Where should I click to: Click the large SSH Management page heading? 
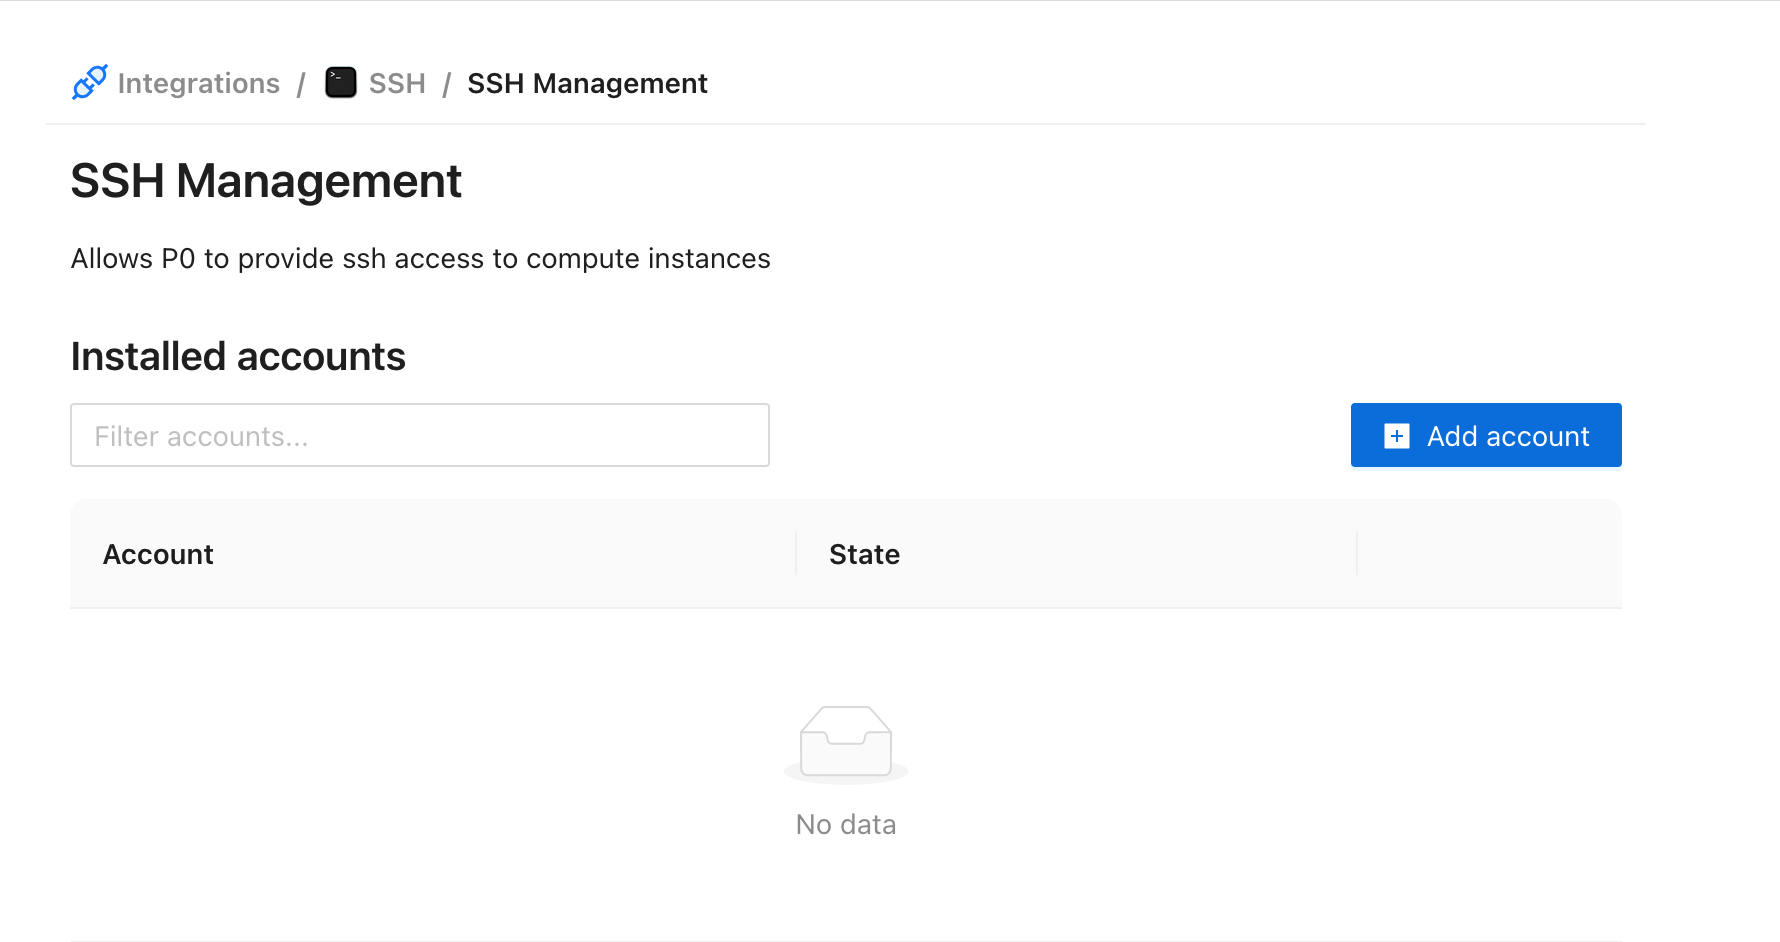[266, 181]
